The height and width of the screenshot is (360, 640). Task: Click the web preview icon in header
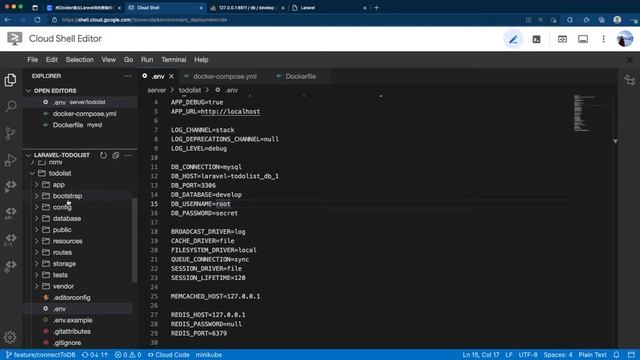pos(562,39)
